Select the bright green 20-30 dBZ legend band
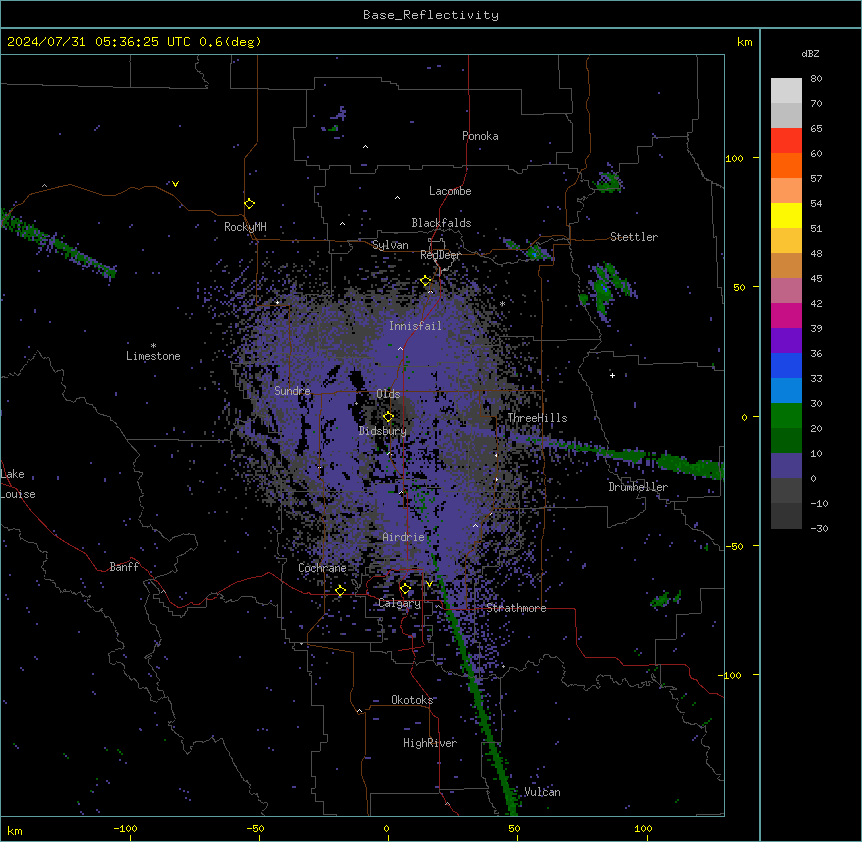The height and width of the screenshot is (842, 862). click(x=786, y=416)
